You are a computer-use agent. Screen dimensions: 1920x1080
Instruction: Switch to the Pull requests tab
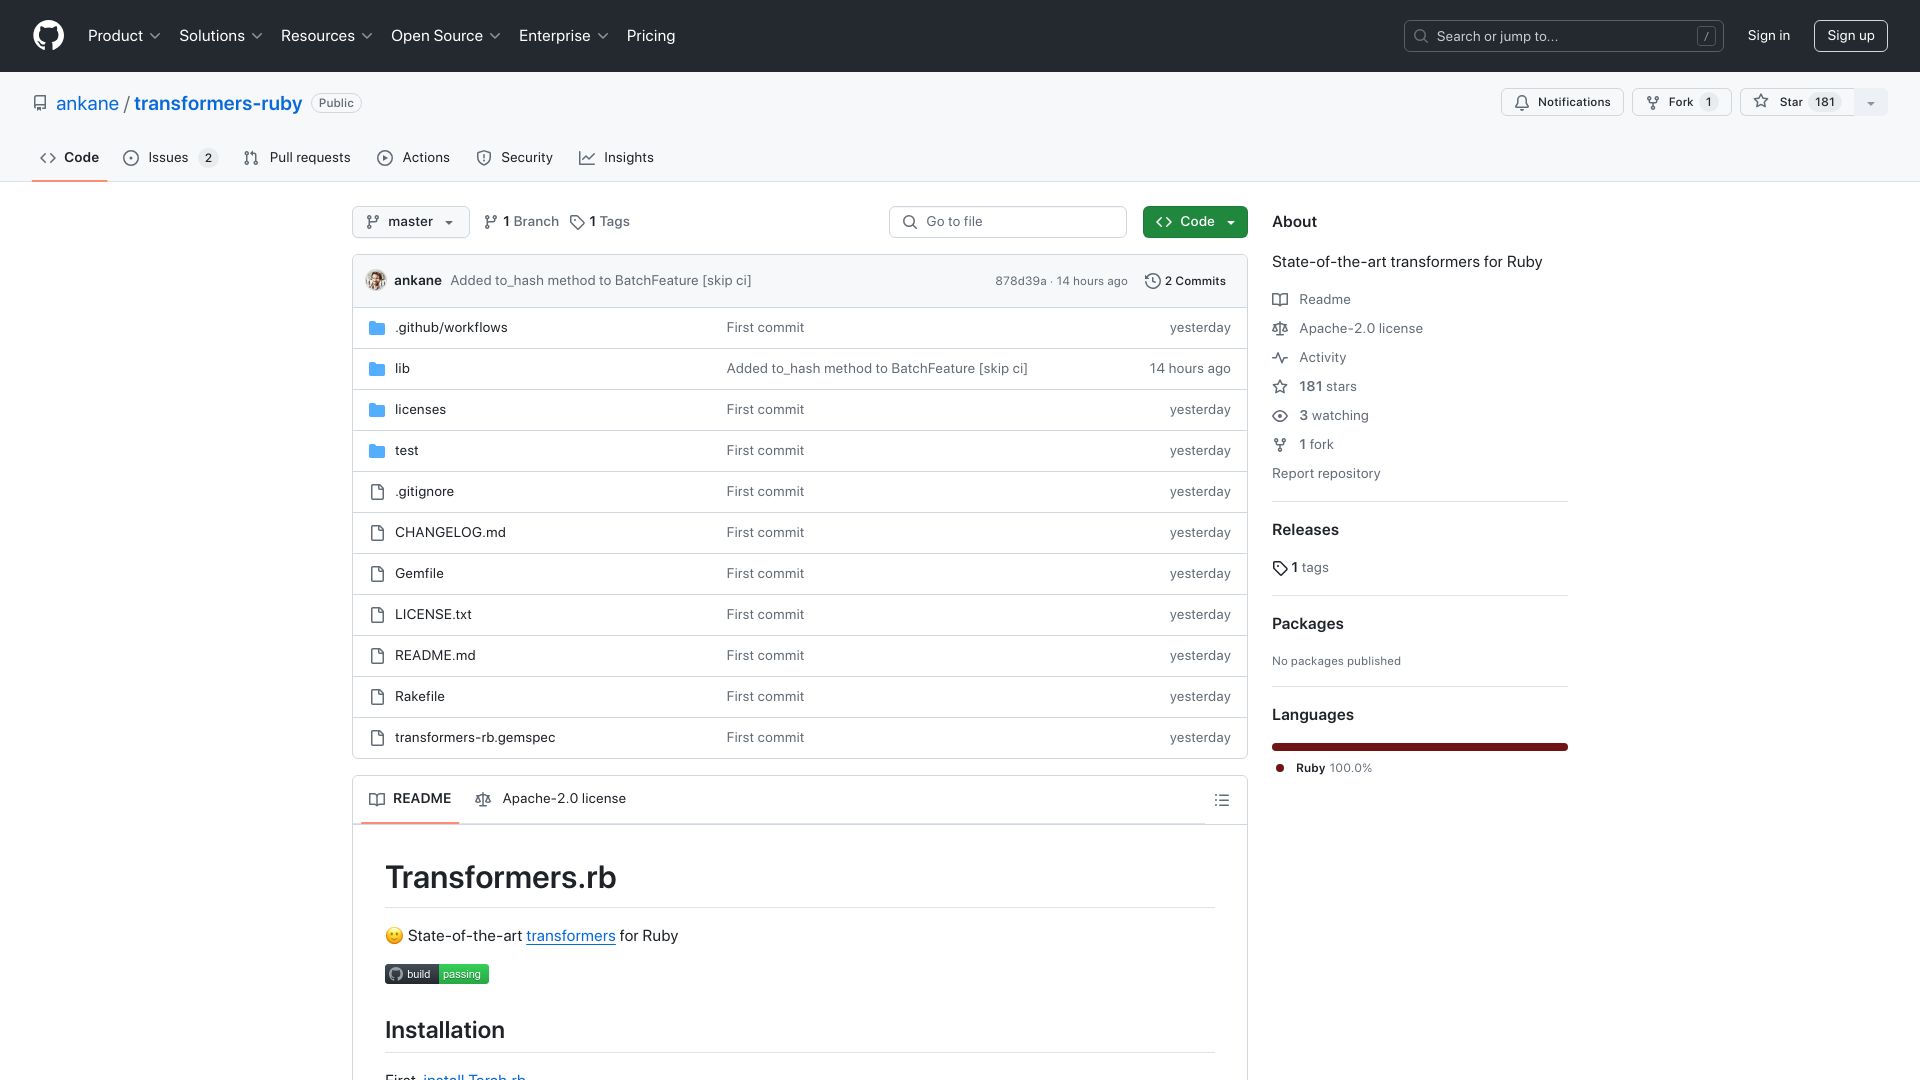click(297, 158)
